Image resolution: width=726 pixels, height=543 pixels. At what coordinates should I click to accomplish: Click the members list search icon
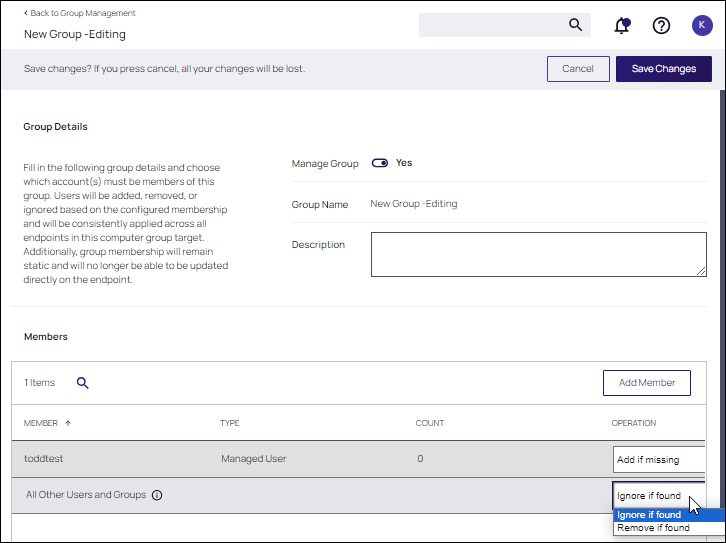(83, 382)
